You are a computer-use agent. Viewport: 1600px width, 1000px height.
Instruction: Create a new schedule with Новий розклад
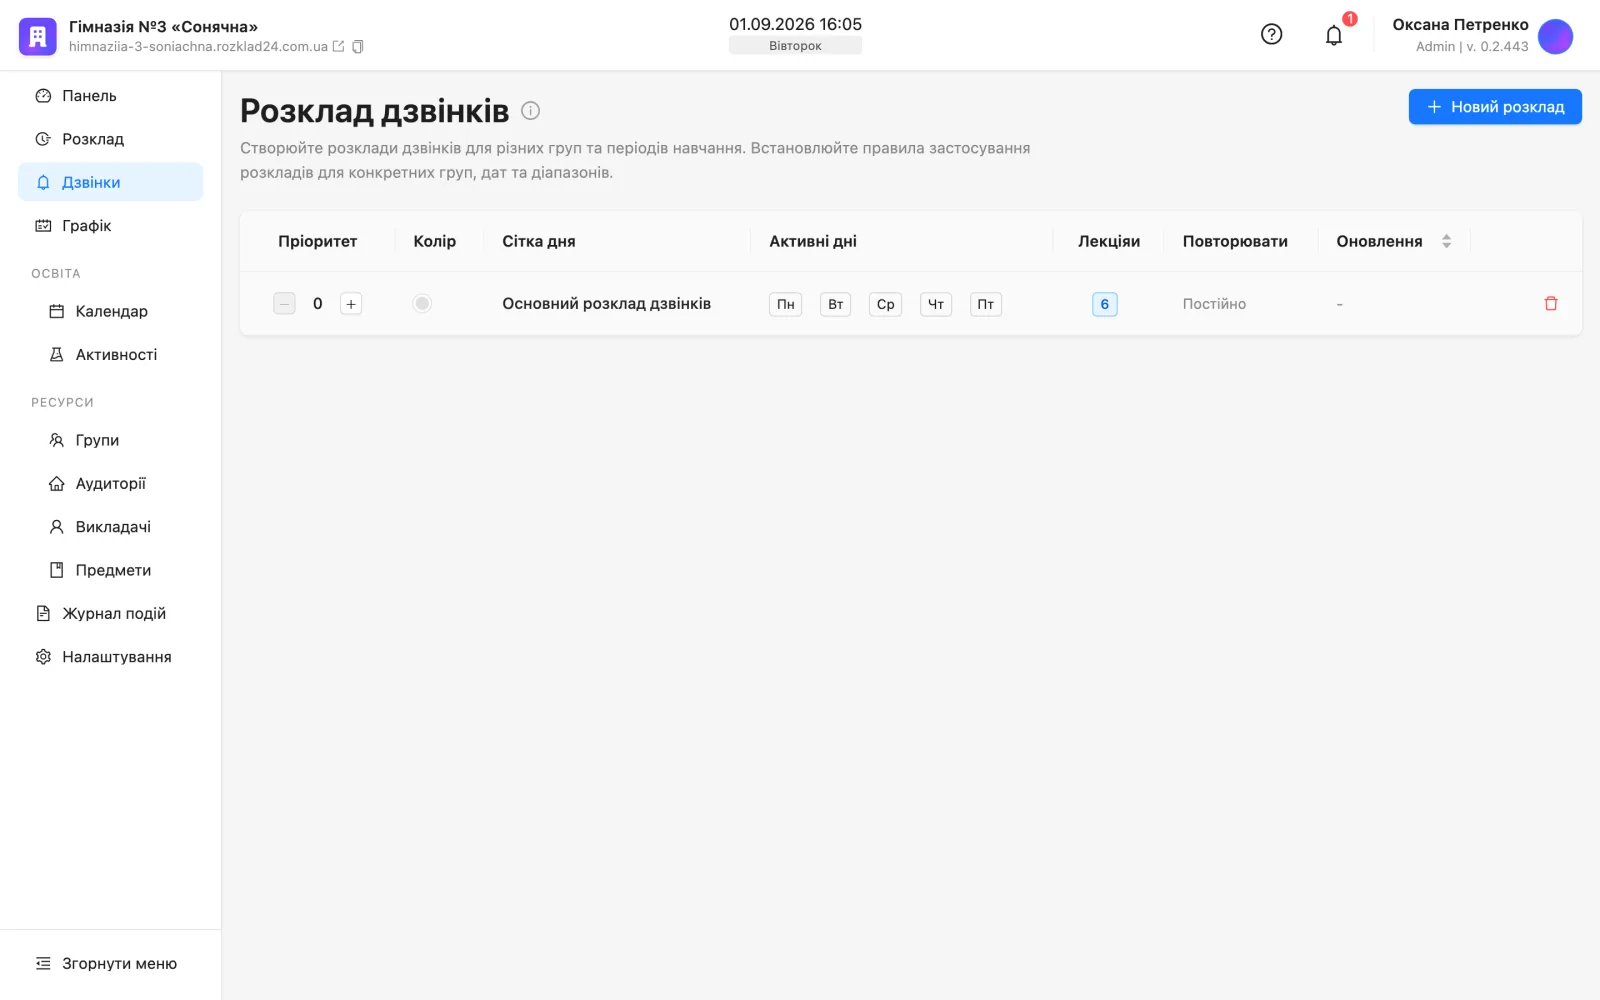(x=1495, y=107)
